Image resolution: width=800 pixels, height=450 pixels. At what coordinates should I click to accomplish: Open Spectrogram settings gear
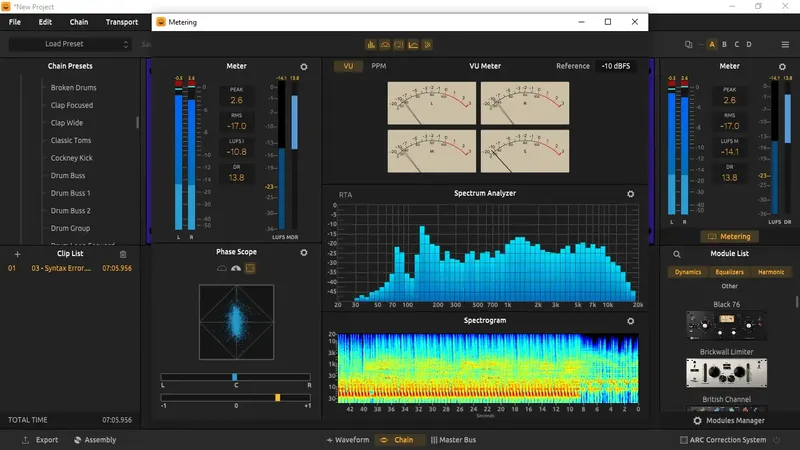[x=631, y=321]
